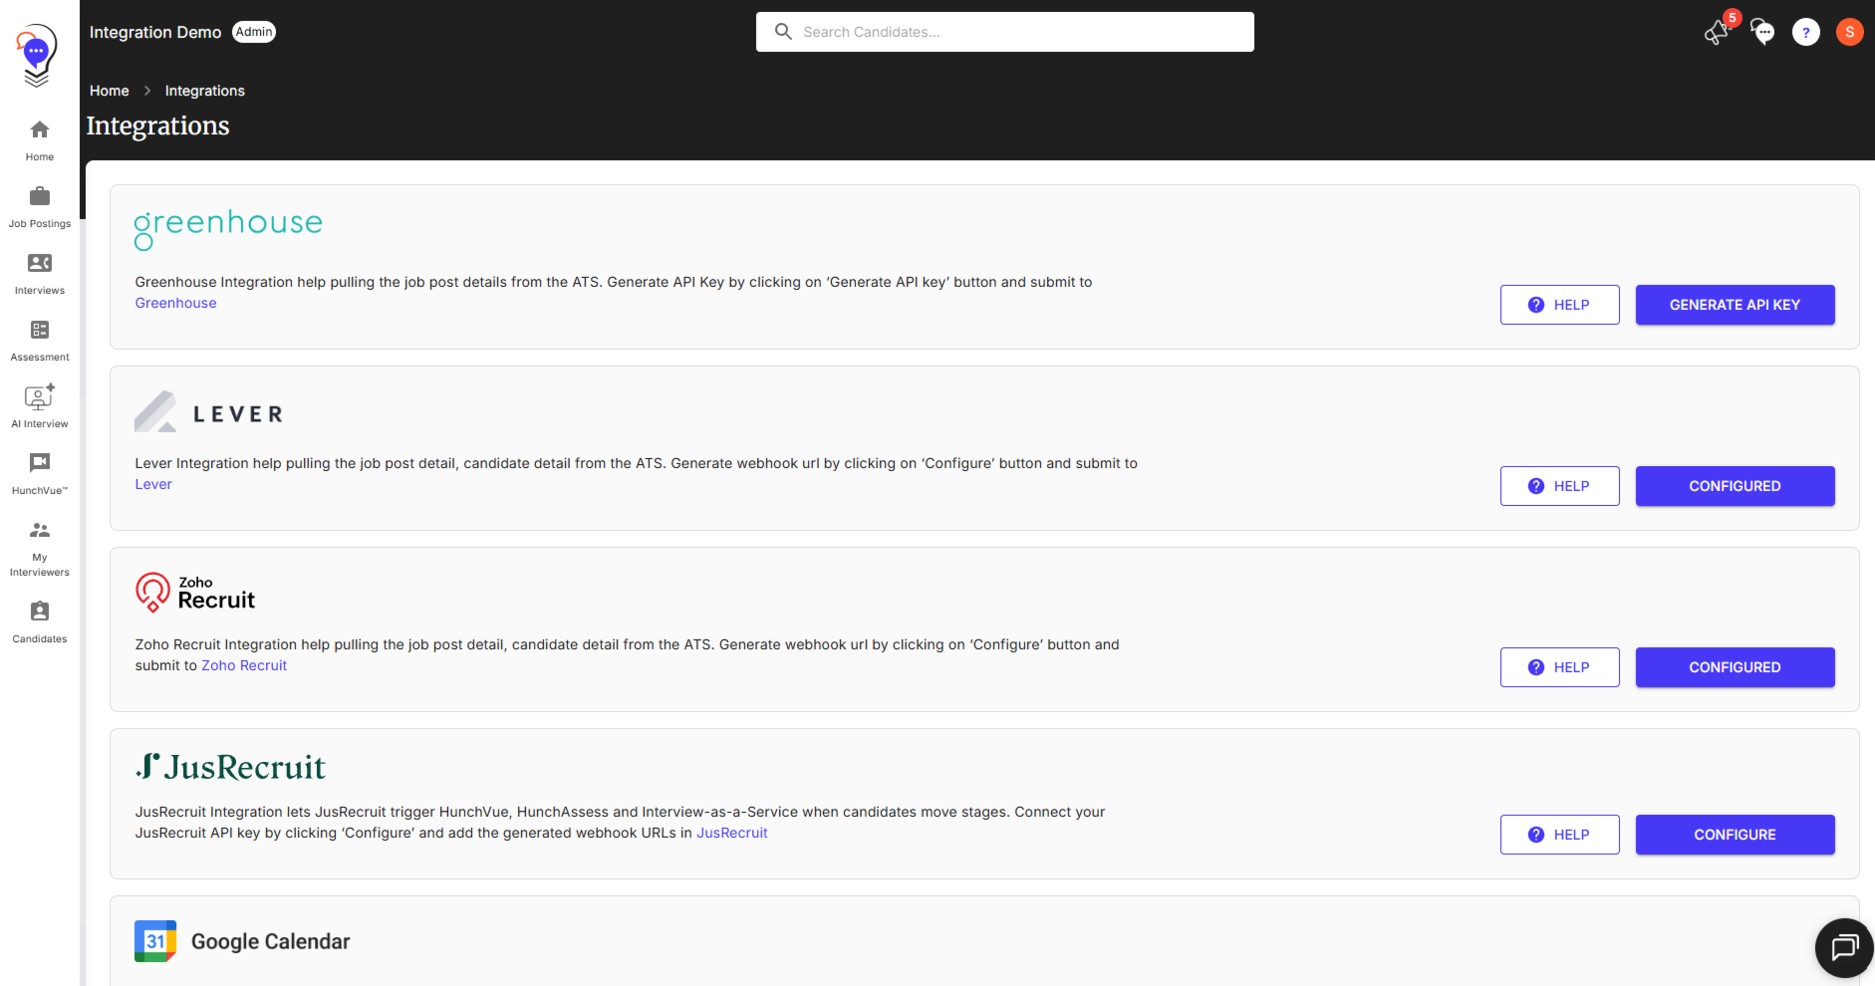Image resolution: width=1875 pixels, height=986 pixels.
Task: Click the Admin badge
Action: [254, 32]
